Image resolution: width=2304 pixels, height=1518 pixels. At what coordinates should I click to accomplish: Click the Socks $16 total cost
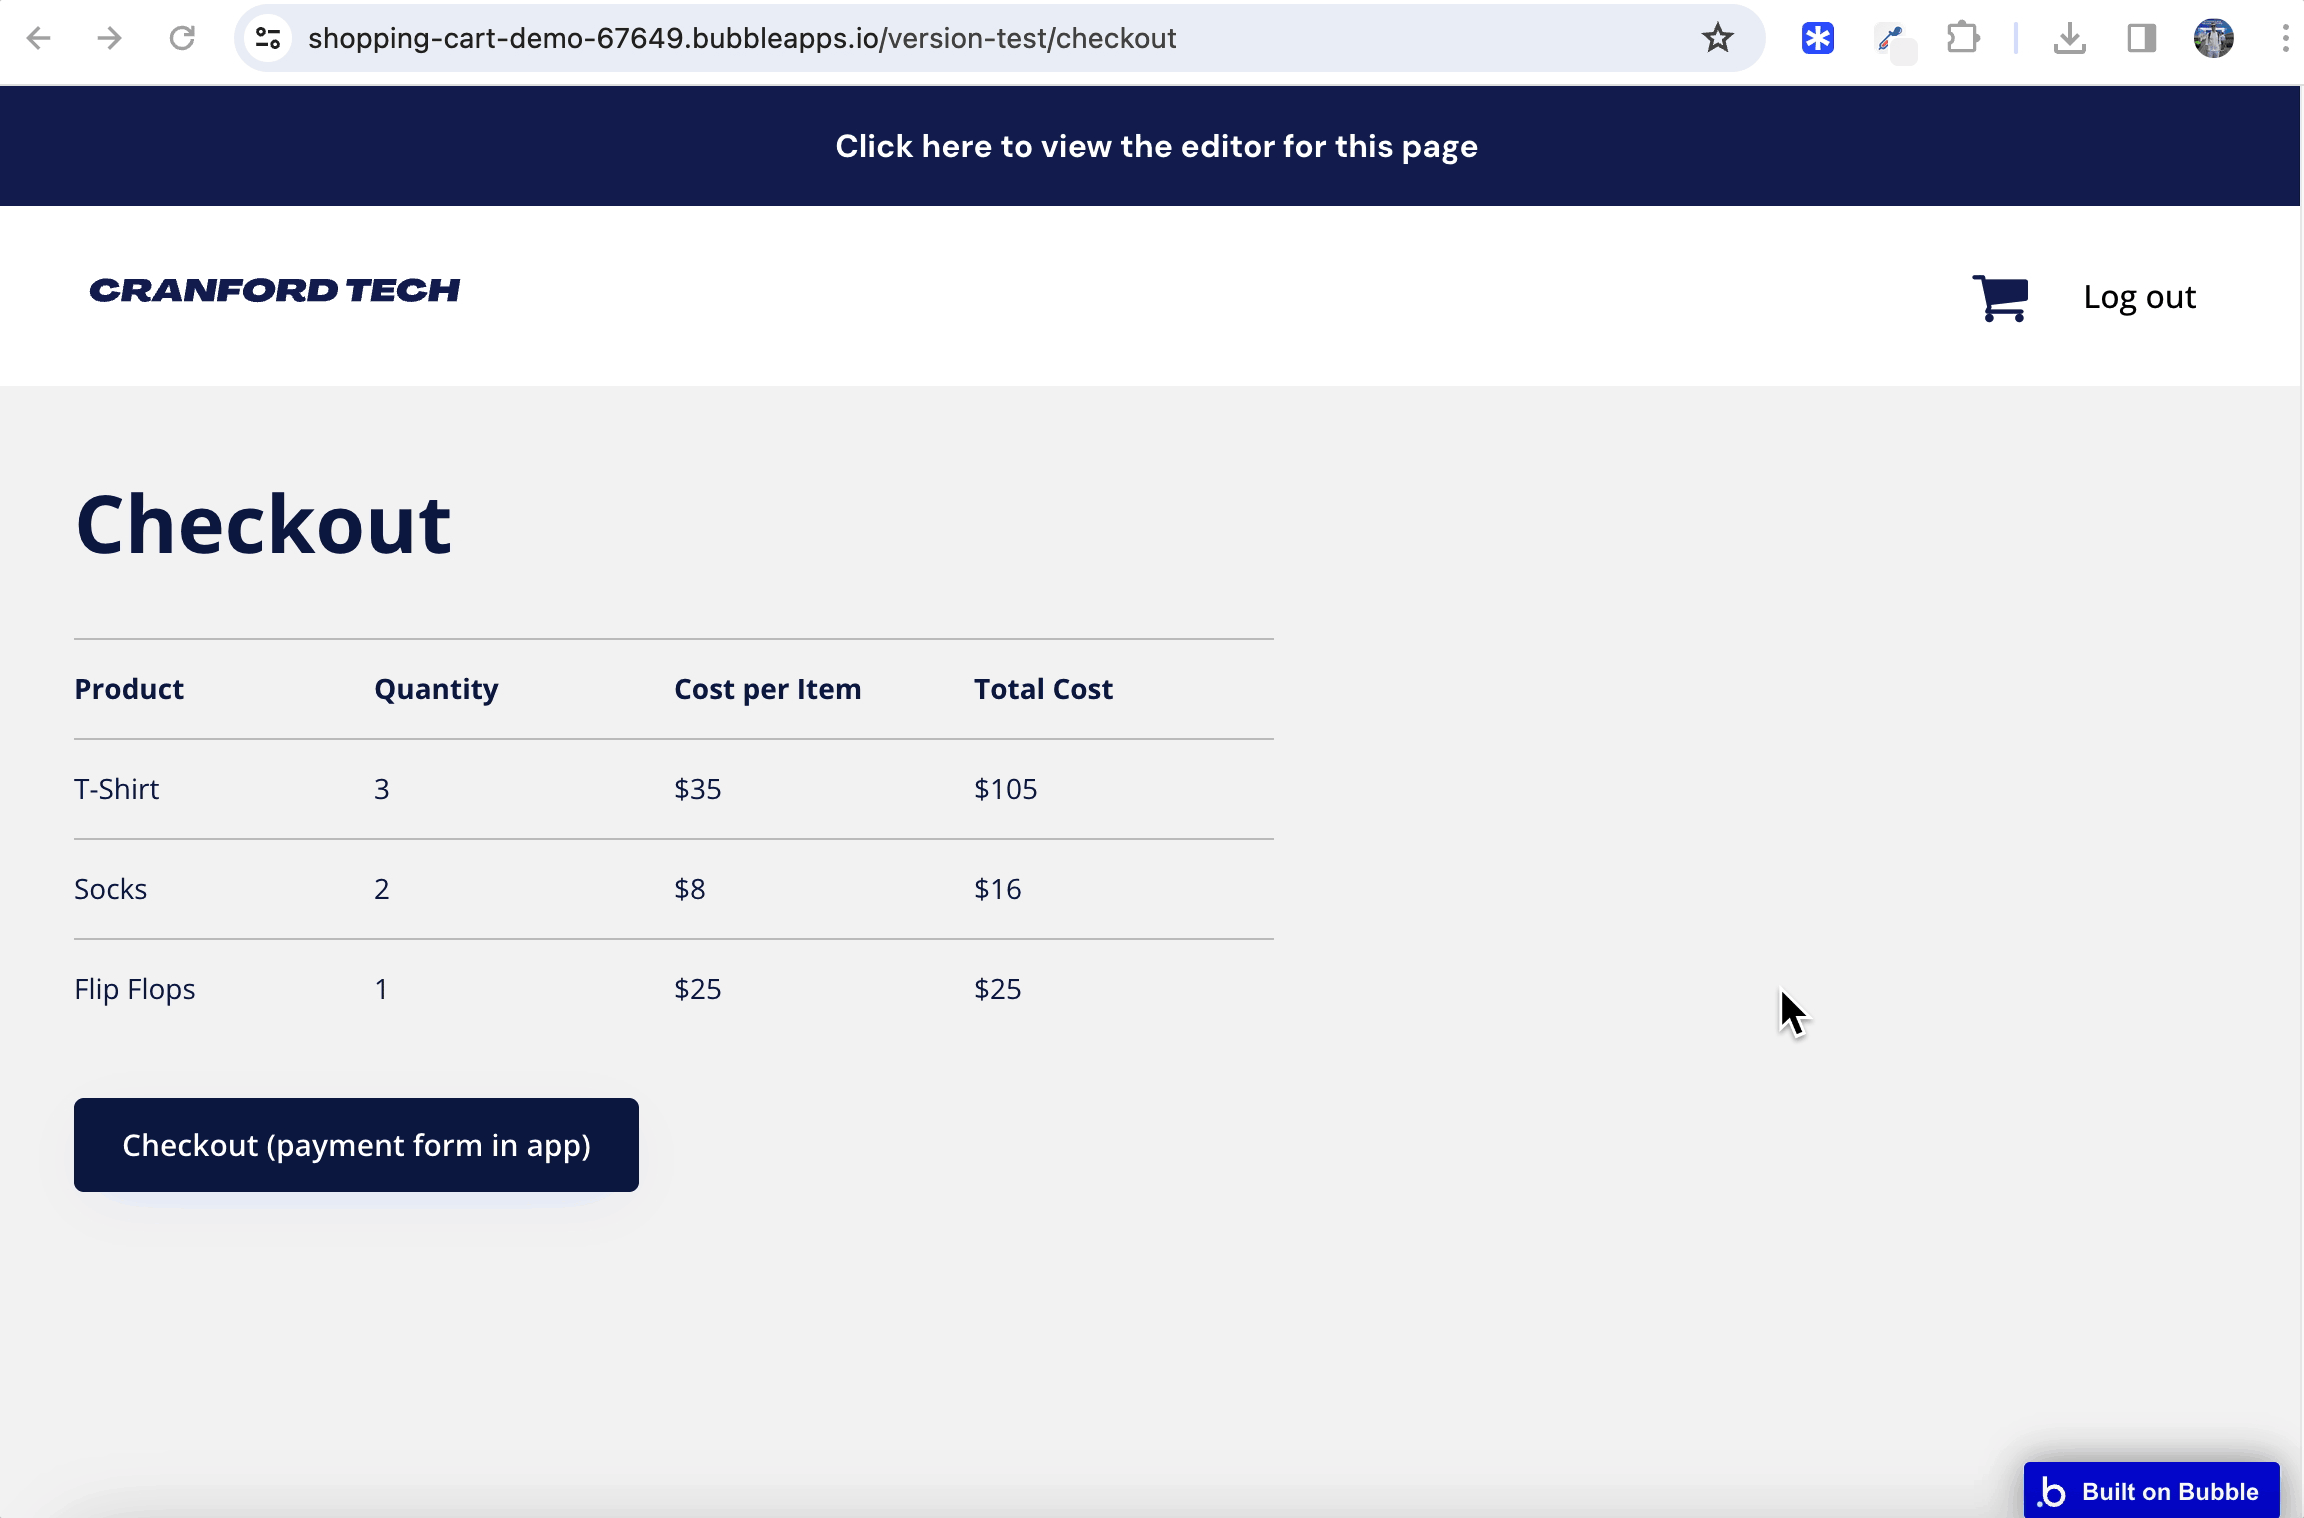click(x=997, y=889)
